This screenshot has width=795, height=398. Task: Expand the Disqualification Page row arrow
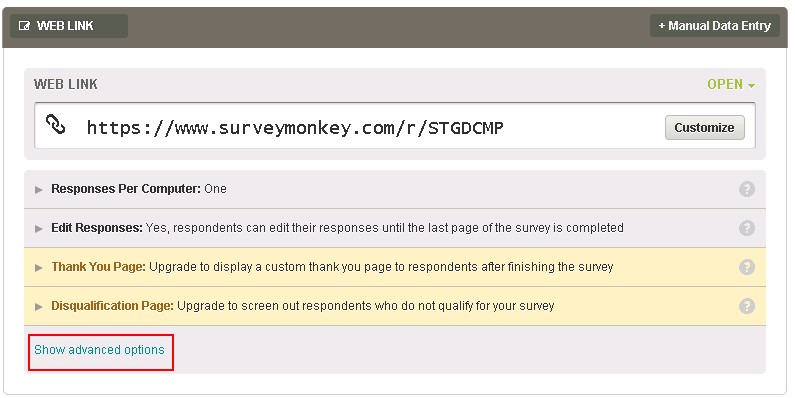39,307
